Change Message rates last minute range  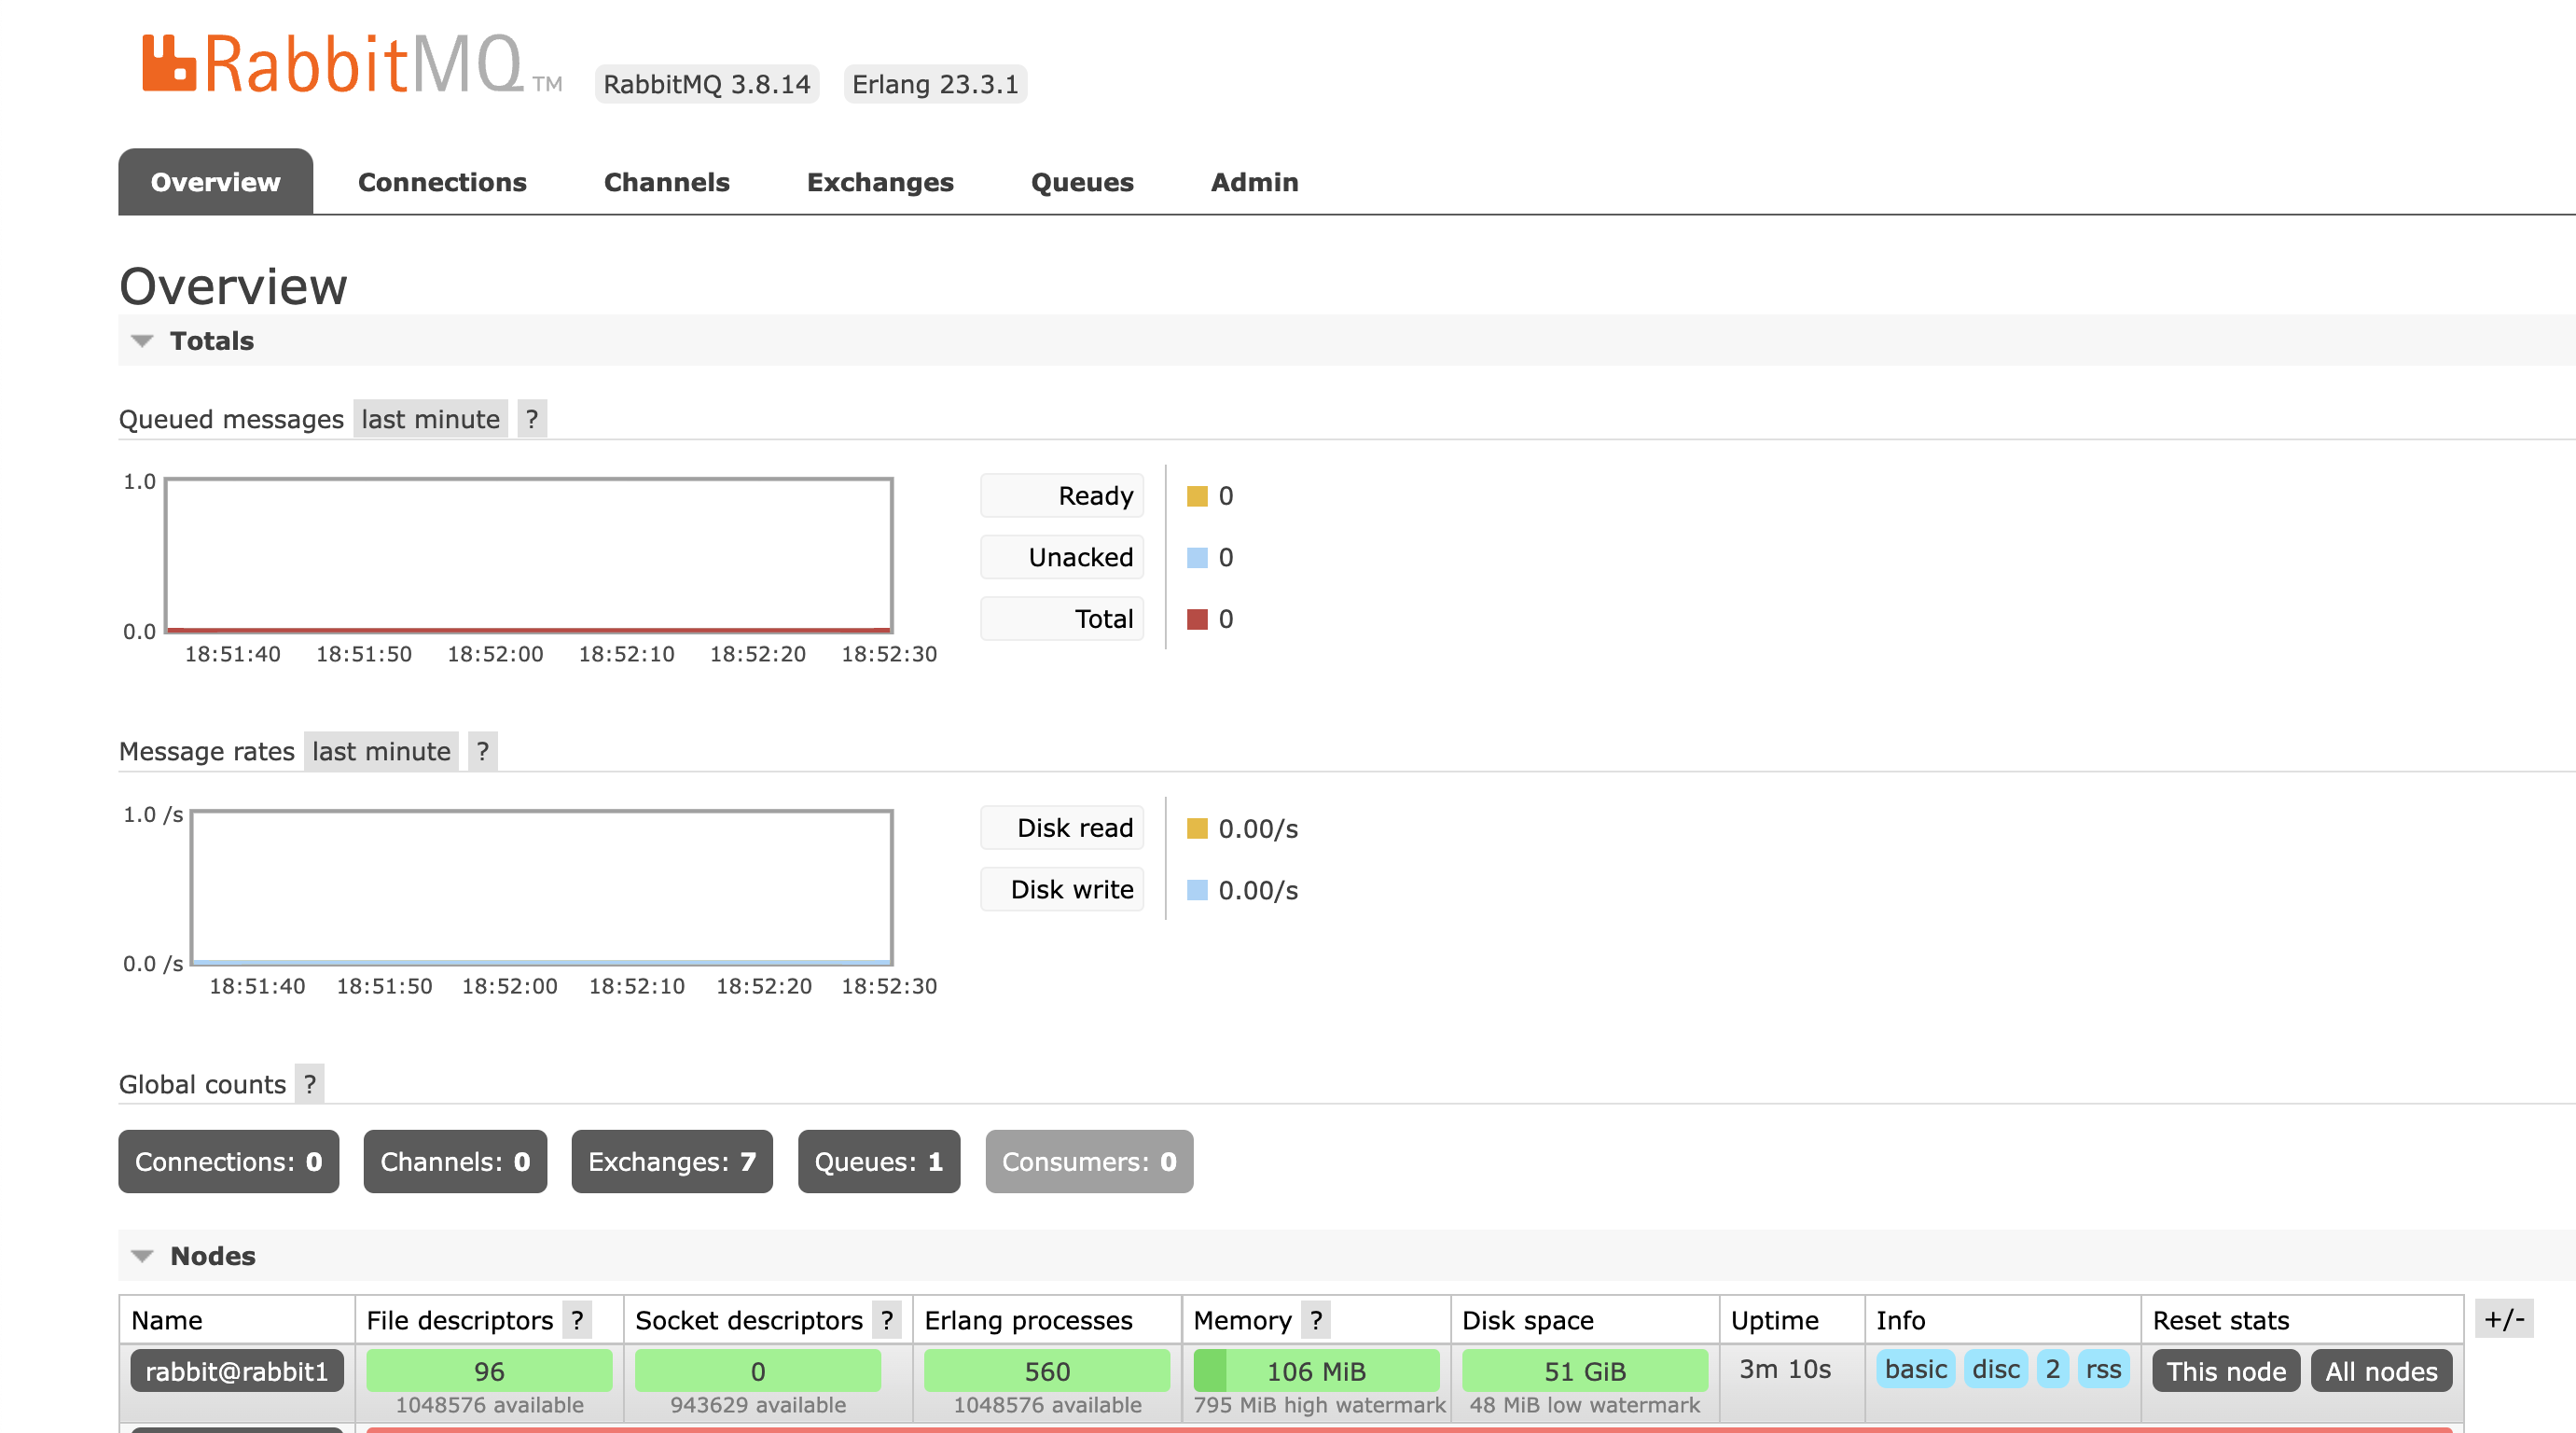tap(381, 751)
